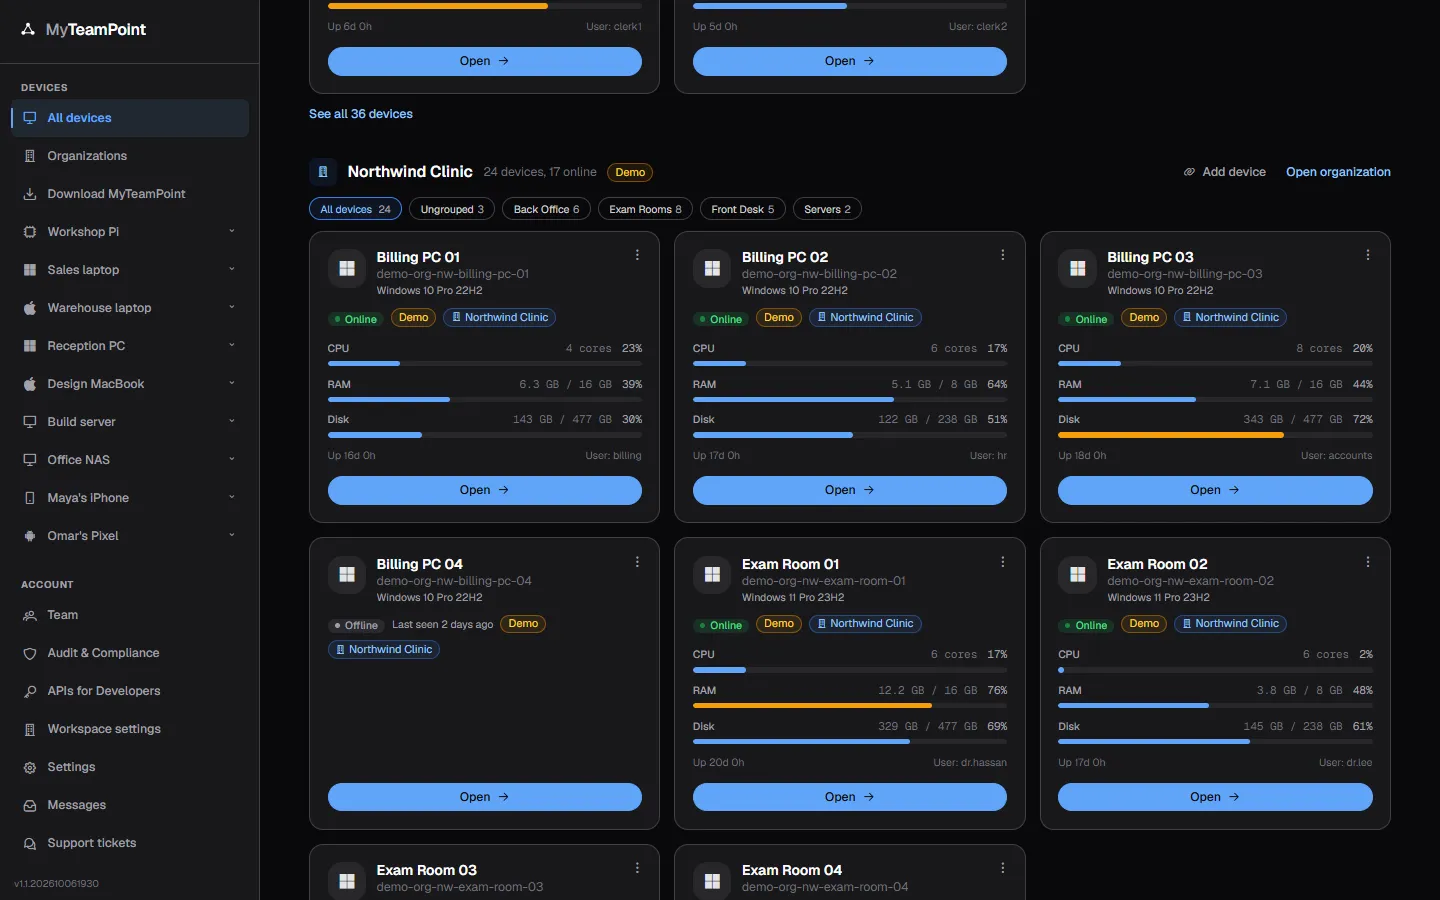The image size is (1440, 900).
Task: Click the MyTeamPoint logo icon
Action: click(x=28, y=30)
